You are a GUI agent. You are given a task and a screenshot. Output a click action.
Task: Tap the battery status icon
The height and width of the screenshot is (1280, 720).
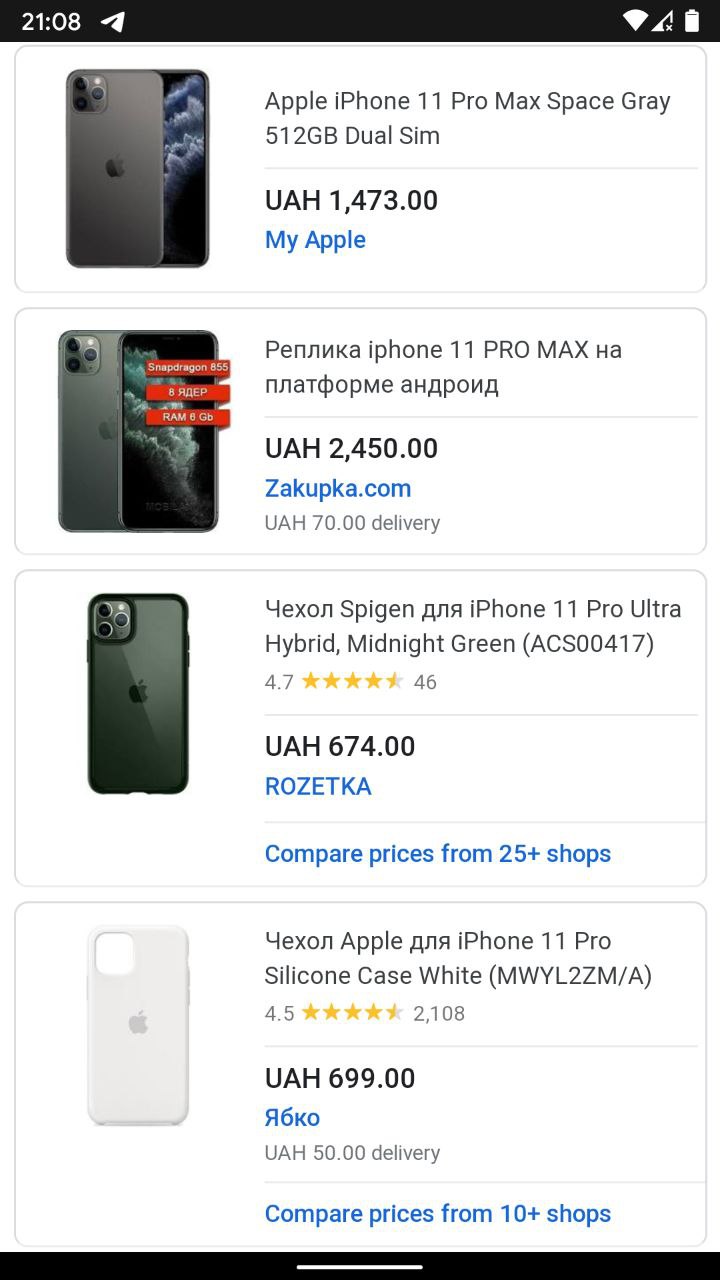[x=692, y=20]
